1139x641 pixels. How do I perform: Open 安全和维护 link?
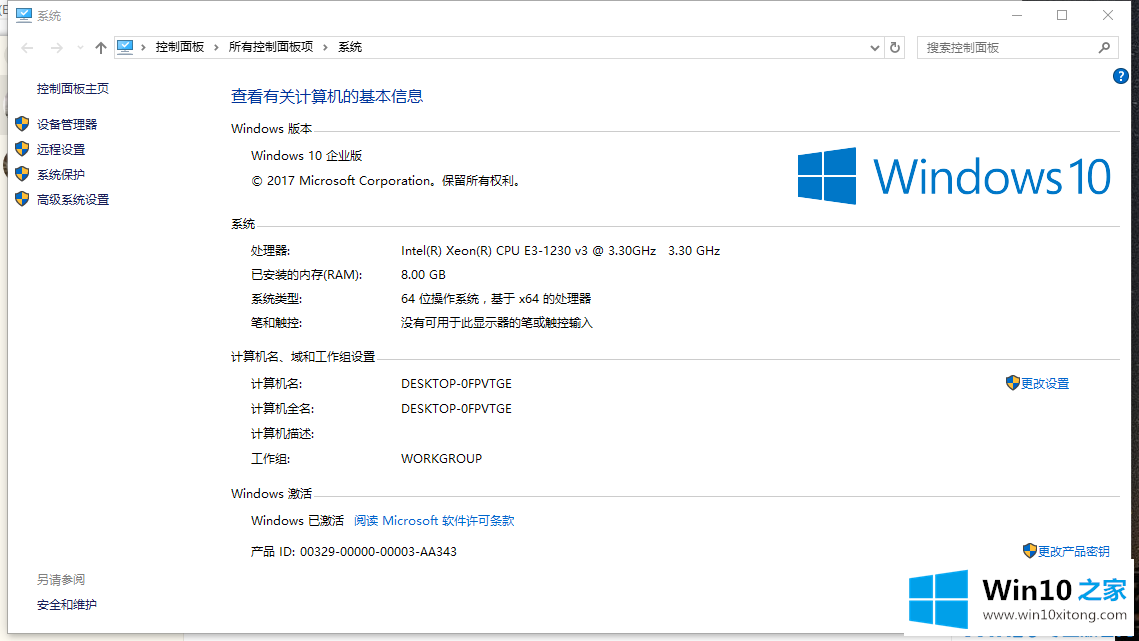point(67,605)
